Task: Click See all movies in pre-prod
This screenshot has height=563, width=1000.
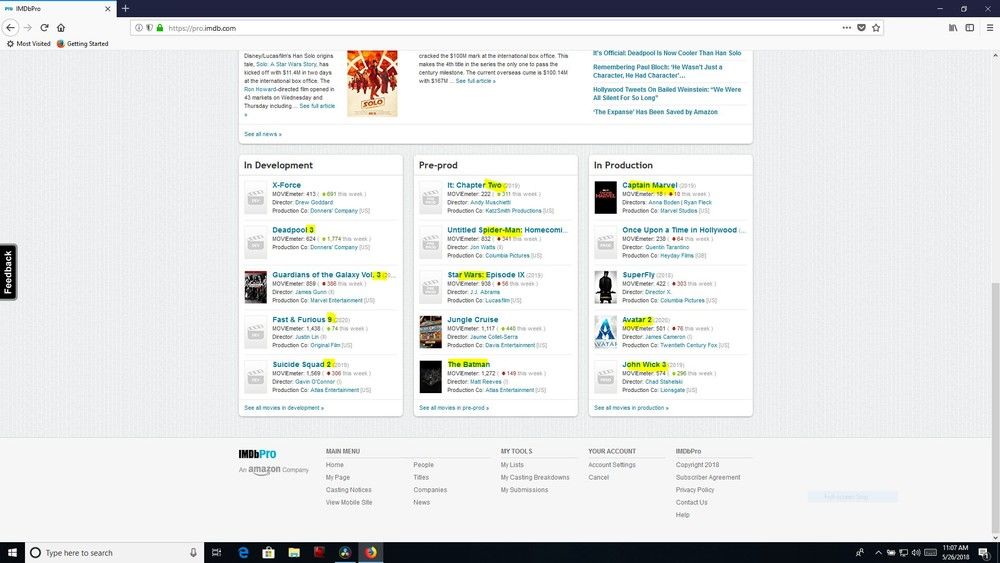Action: [x=454, y=407]
